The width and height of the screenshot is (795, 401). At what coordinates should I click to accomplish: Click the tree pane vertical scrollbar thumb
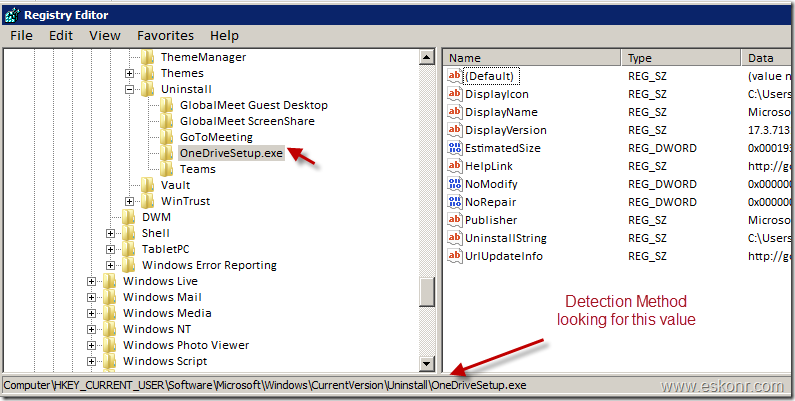pos(427,292)
